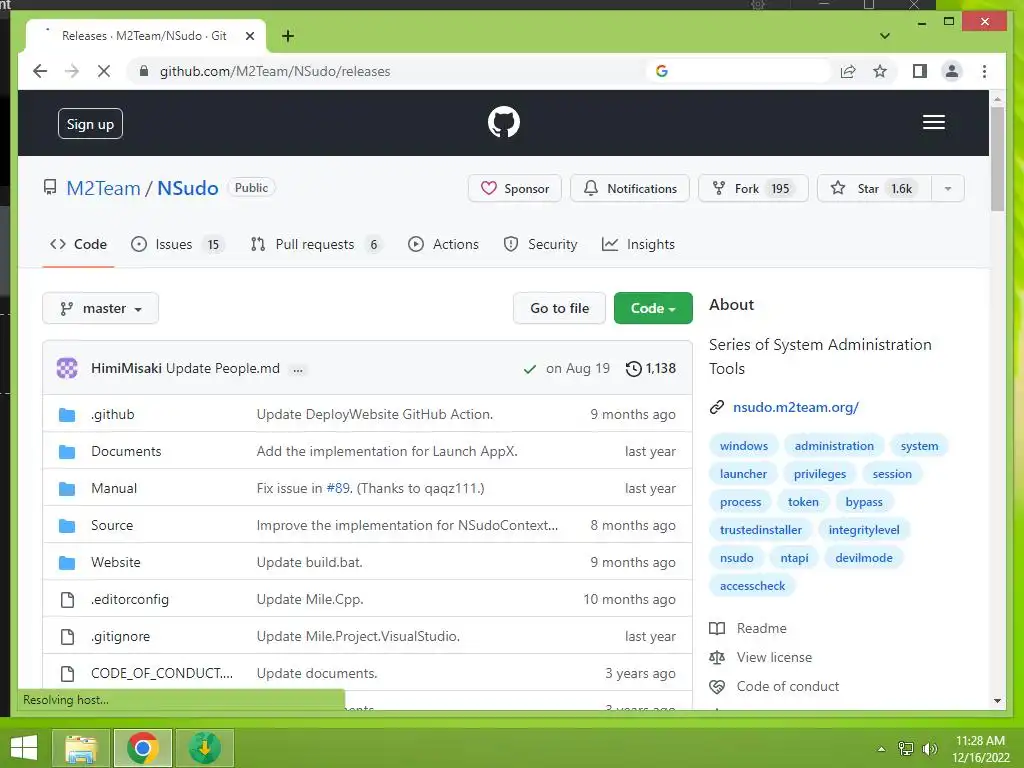The image size is (1024, 768).
Task: Open the Website folder
Action: tap(116, 562)
